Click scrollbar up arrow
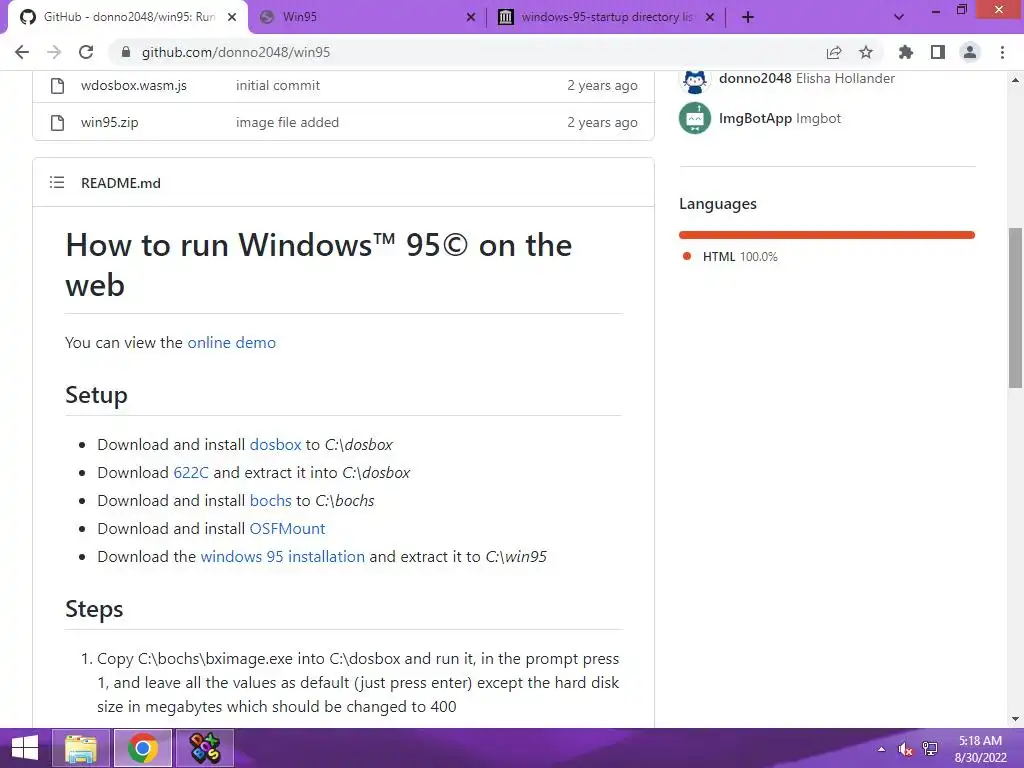This screenshot has height=768, width=1024. 1016,80
